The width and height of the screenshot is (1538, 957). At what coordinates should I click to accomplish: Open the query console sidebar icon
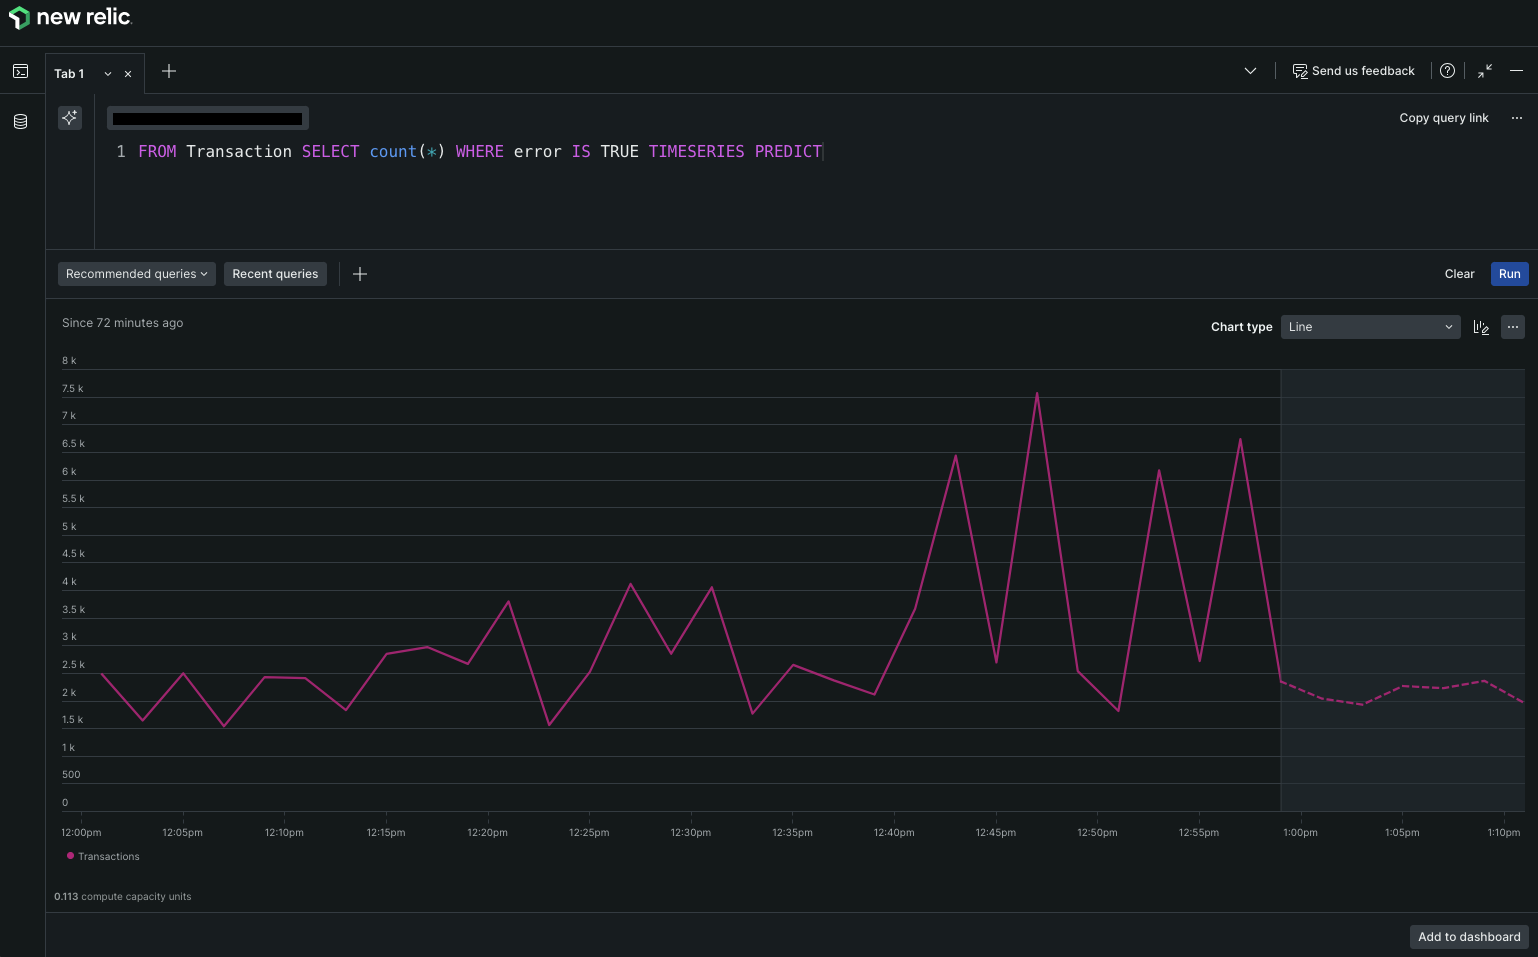[x=20, y=71]
